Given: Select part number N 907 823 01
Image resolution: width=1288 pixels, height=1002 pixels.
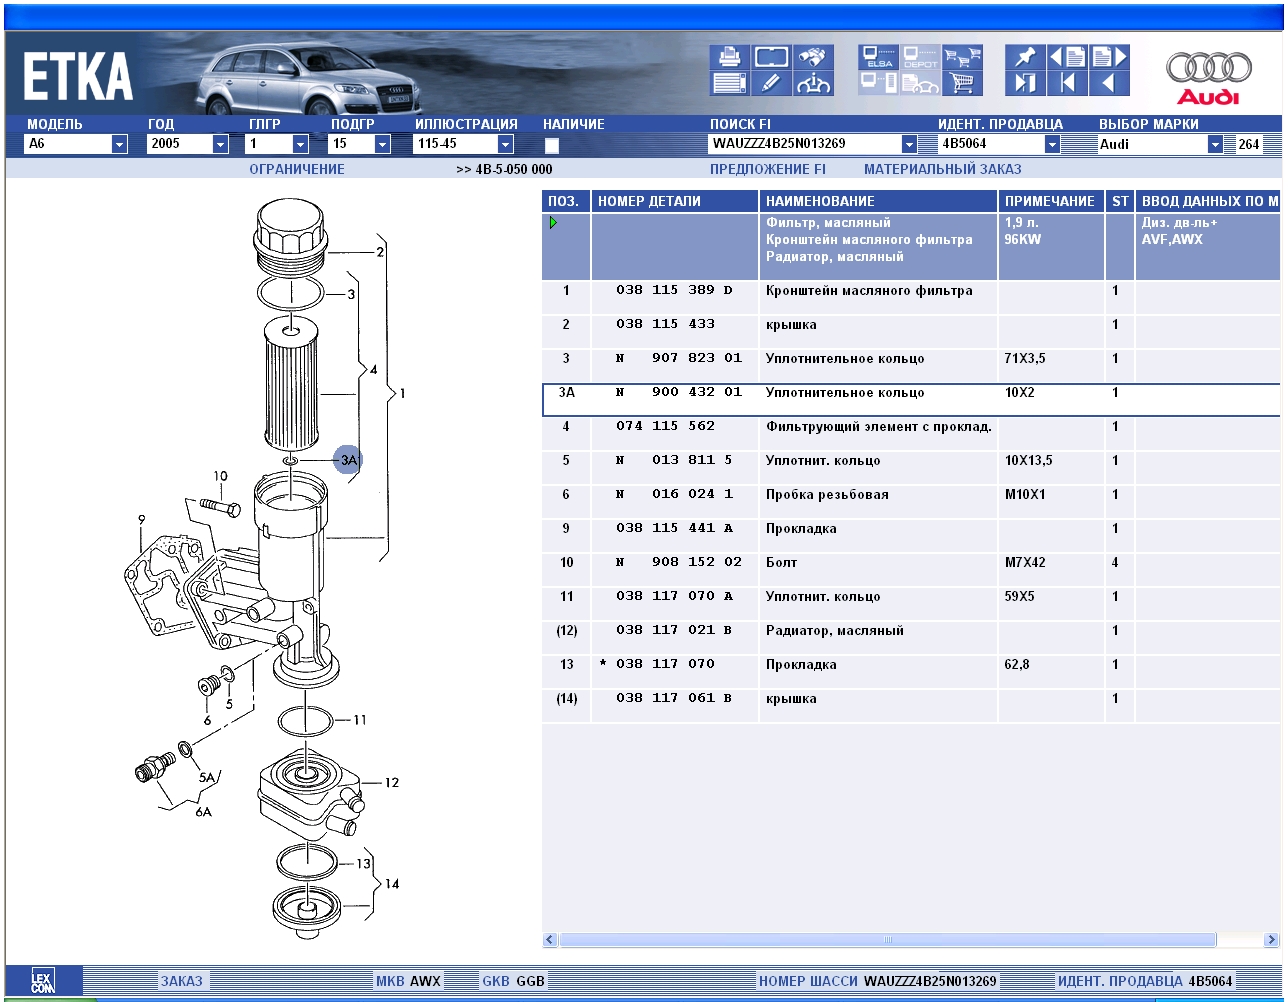Looking at the screenshot, I should pos(679,359).
